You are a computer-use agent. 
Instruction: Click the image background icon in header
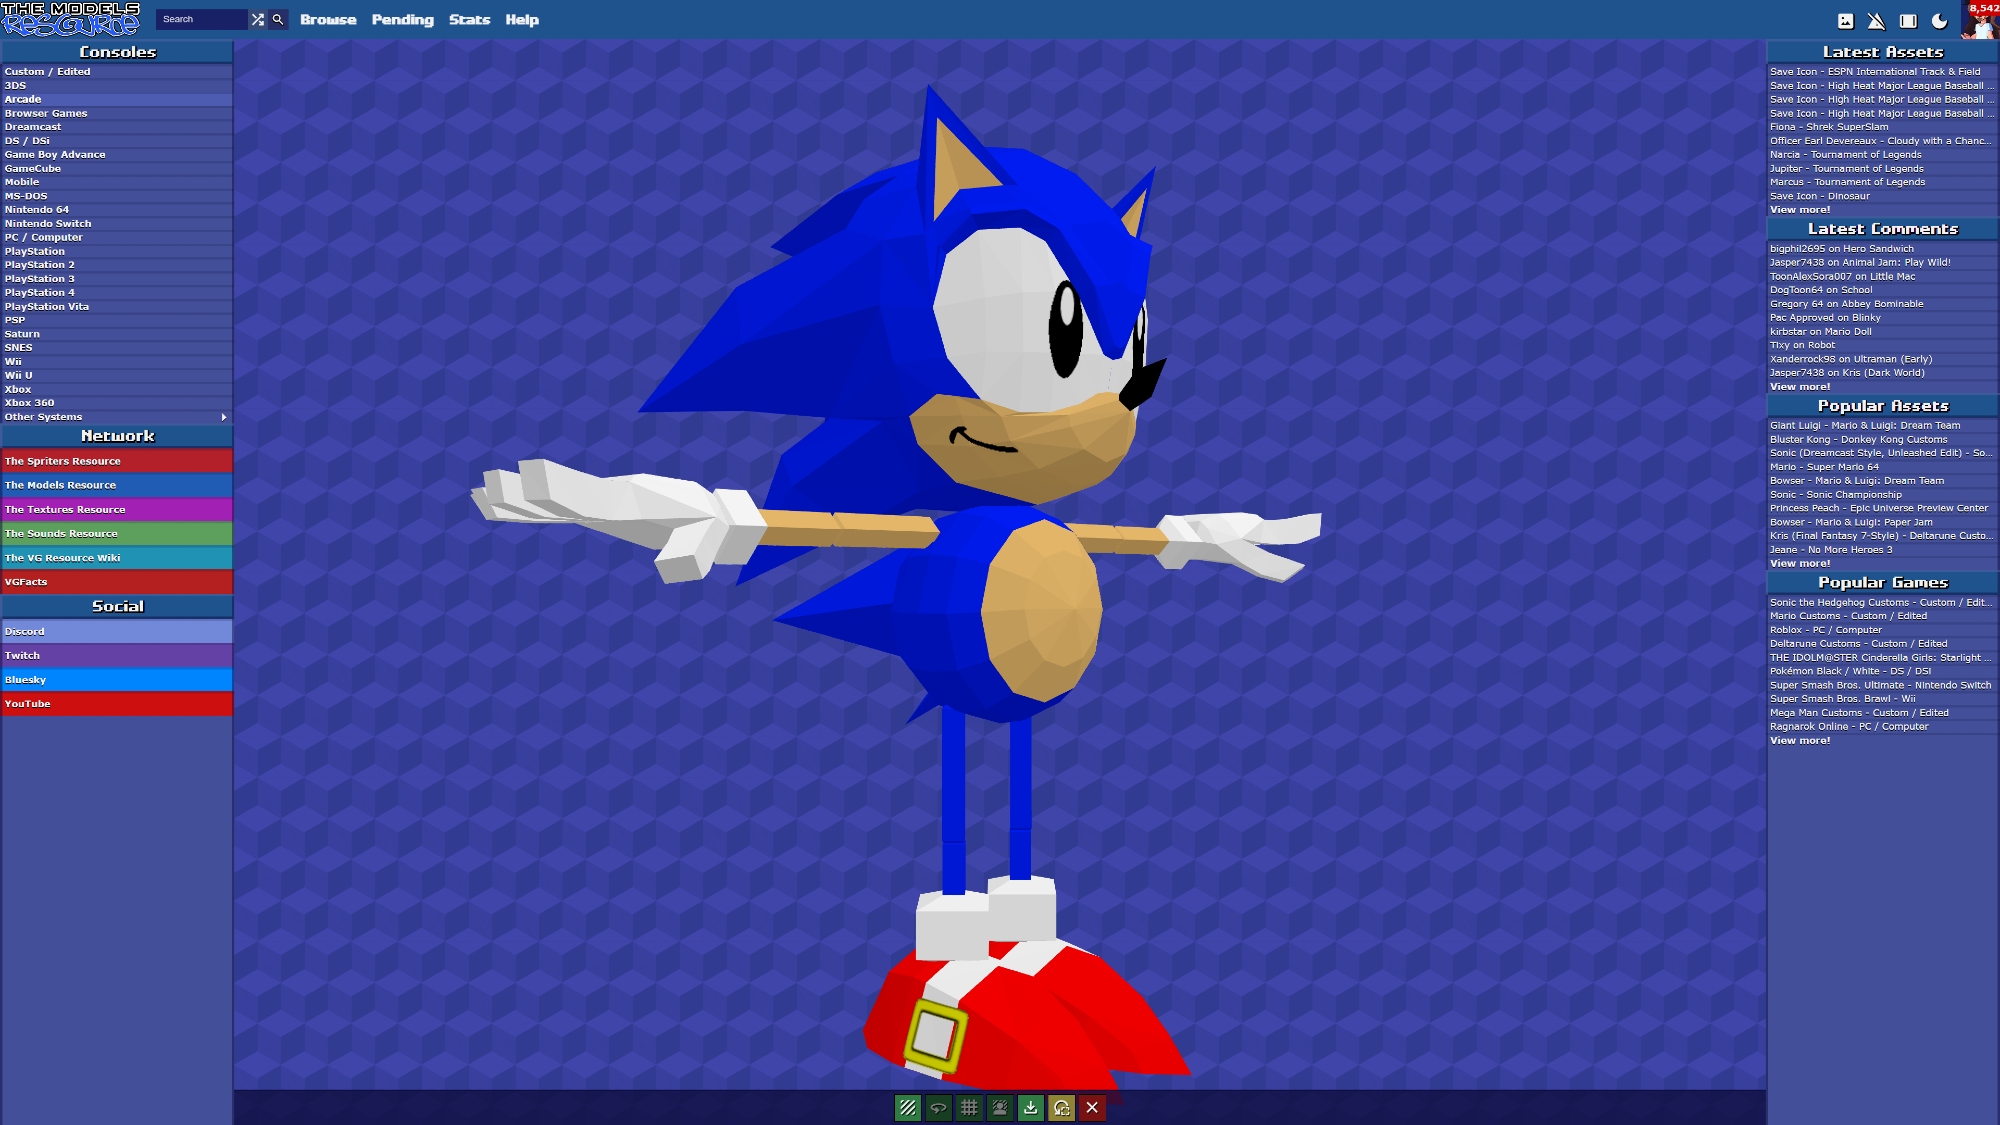coord(1845,20)
